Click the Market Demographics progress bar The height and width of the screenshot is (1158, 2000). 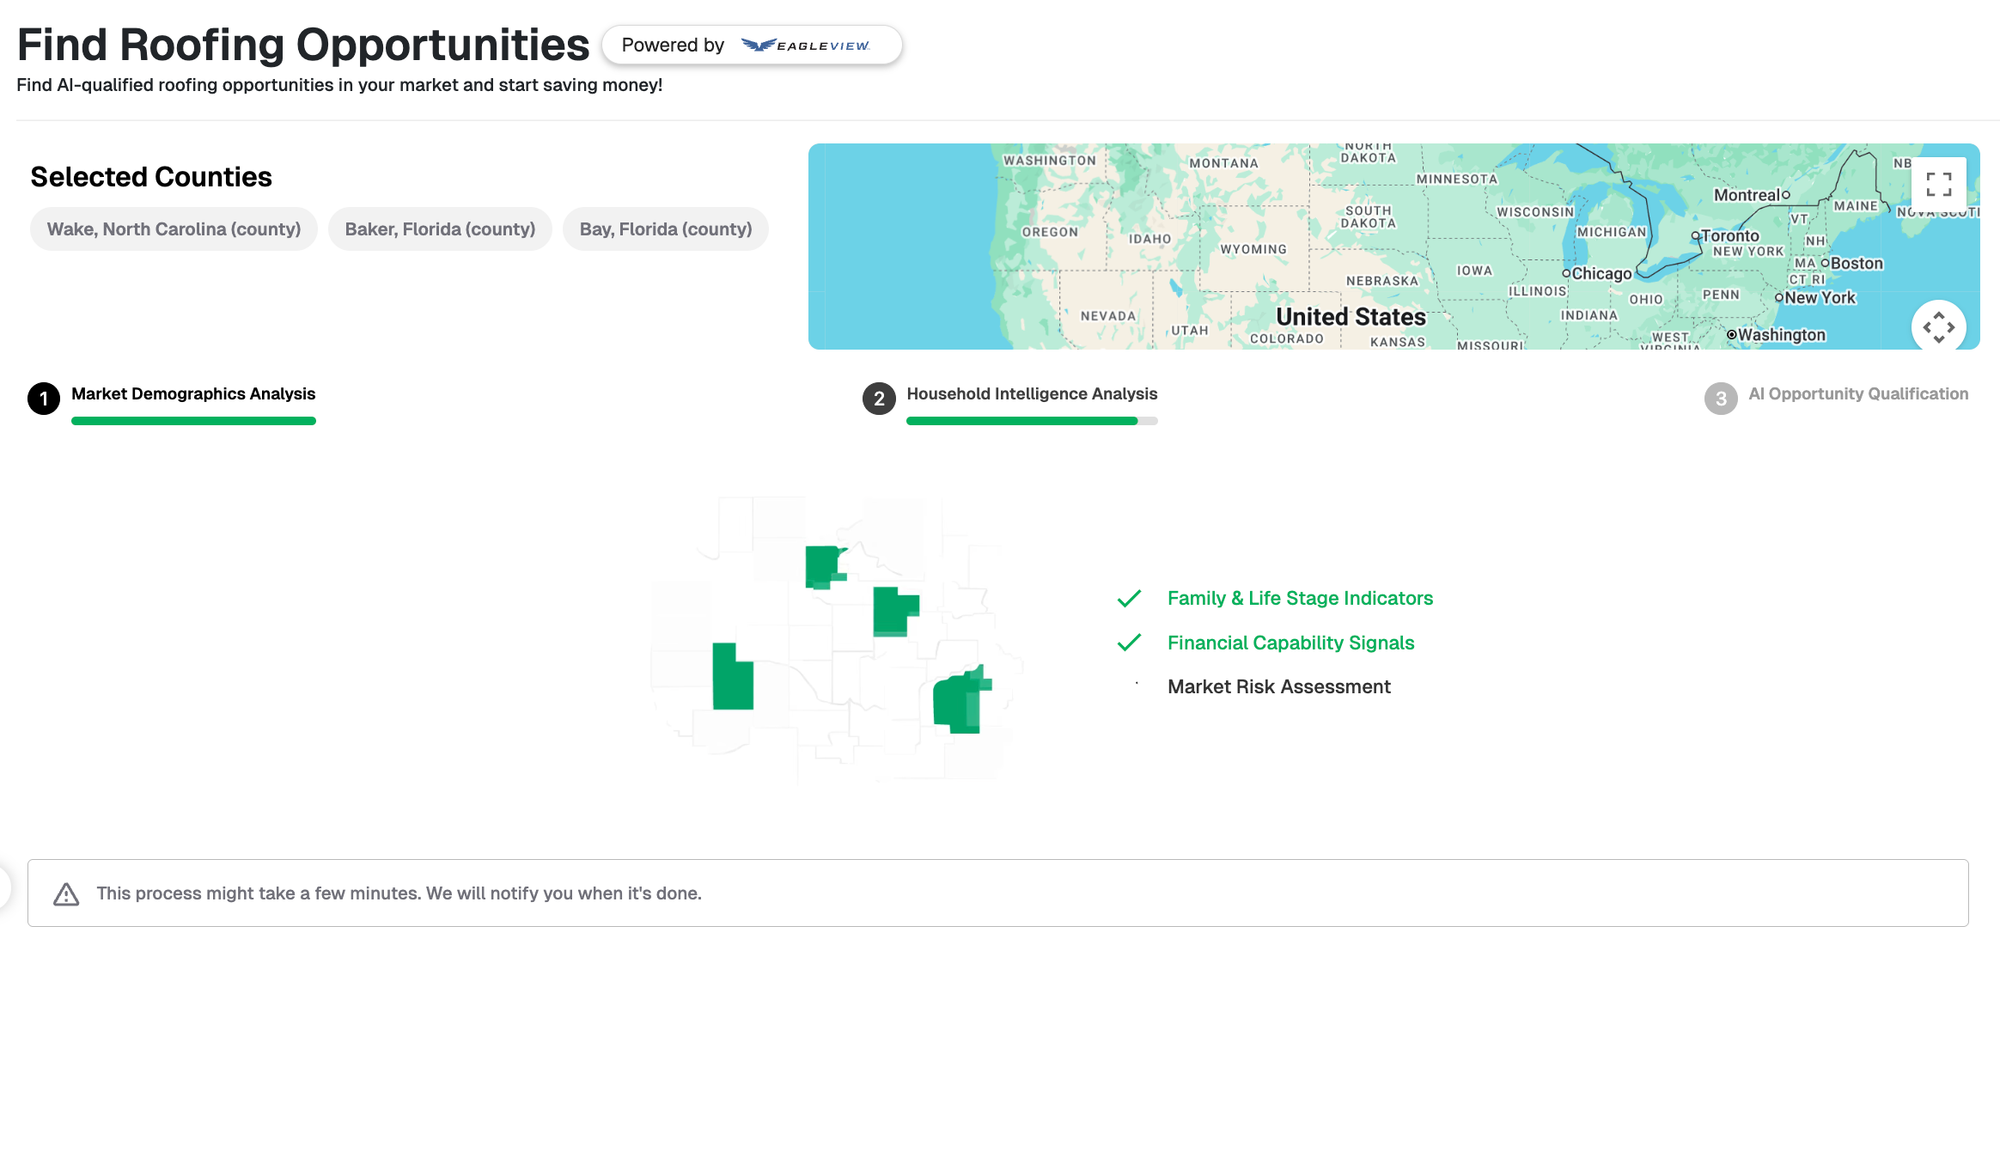pyautogui.click(x=193, y=421)
